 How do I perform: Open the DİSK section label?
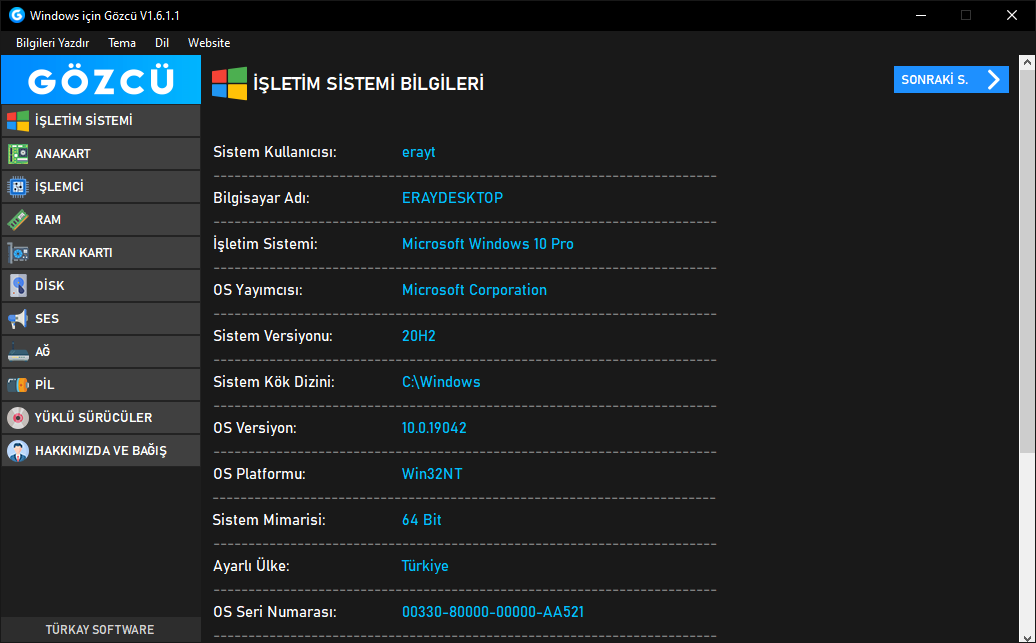[x=50, y=286]
